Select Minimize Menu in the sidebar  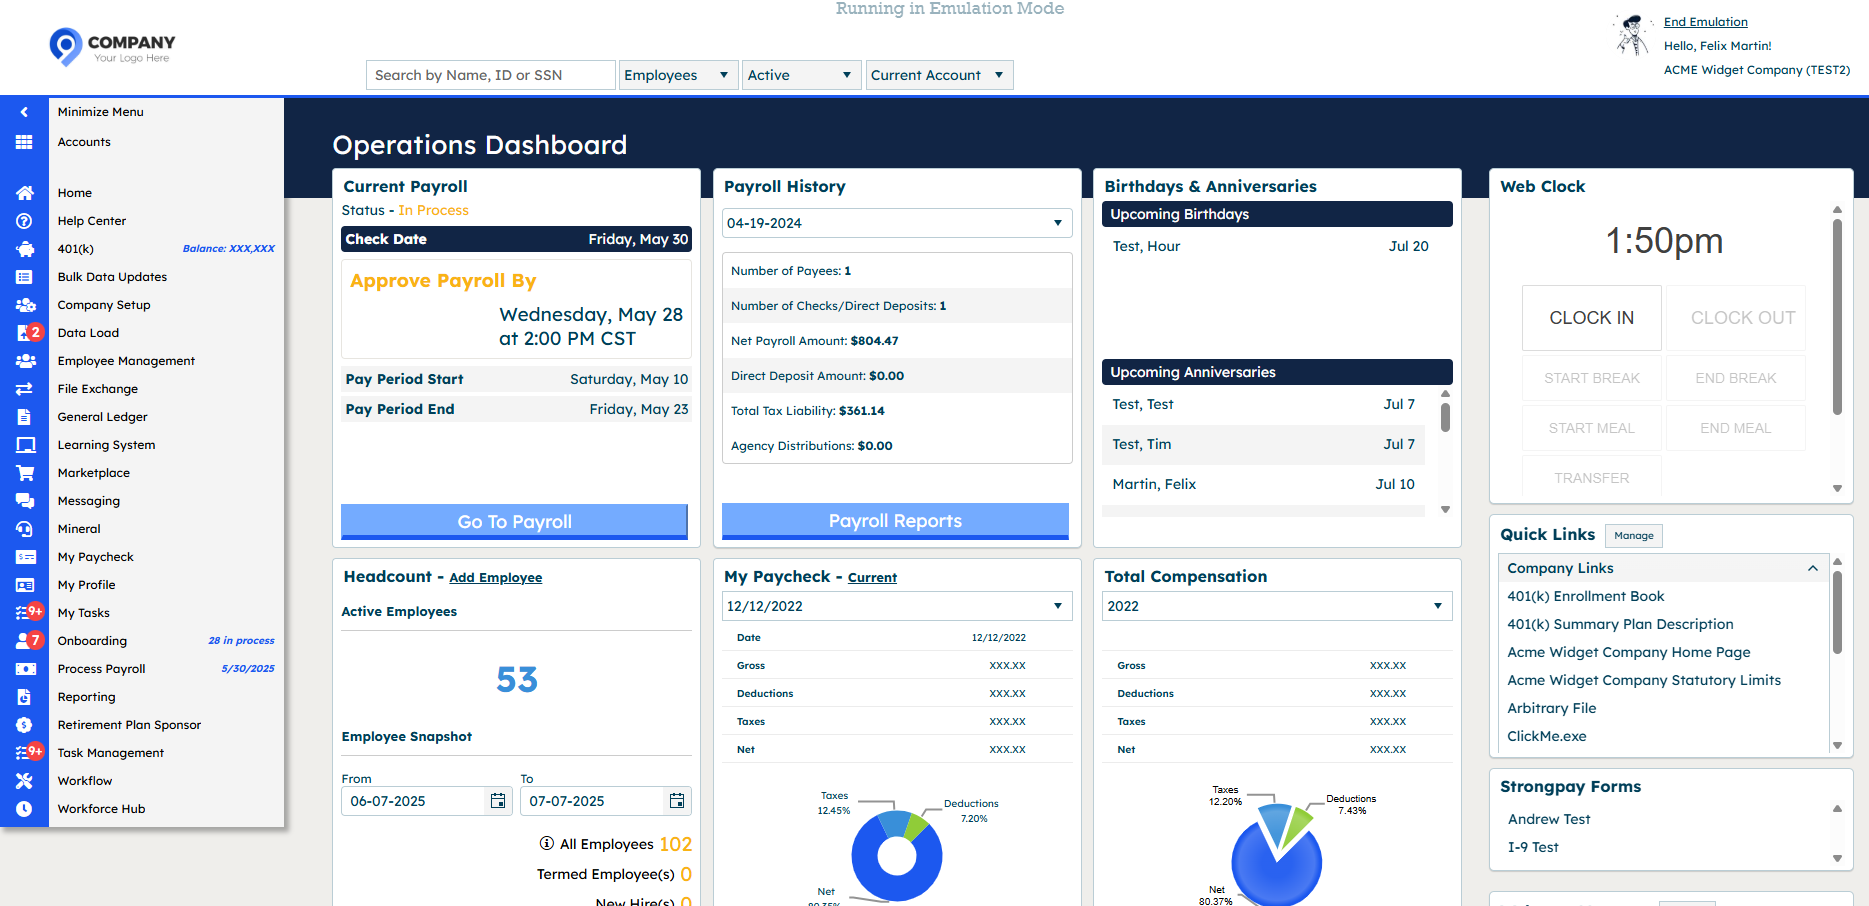pos(101,112)
